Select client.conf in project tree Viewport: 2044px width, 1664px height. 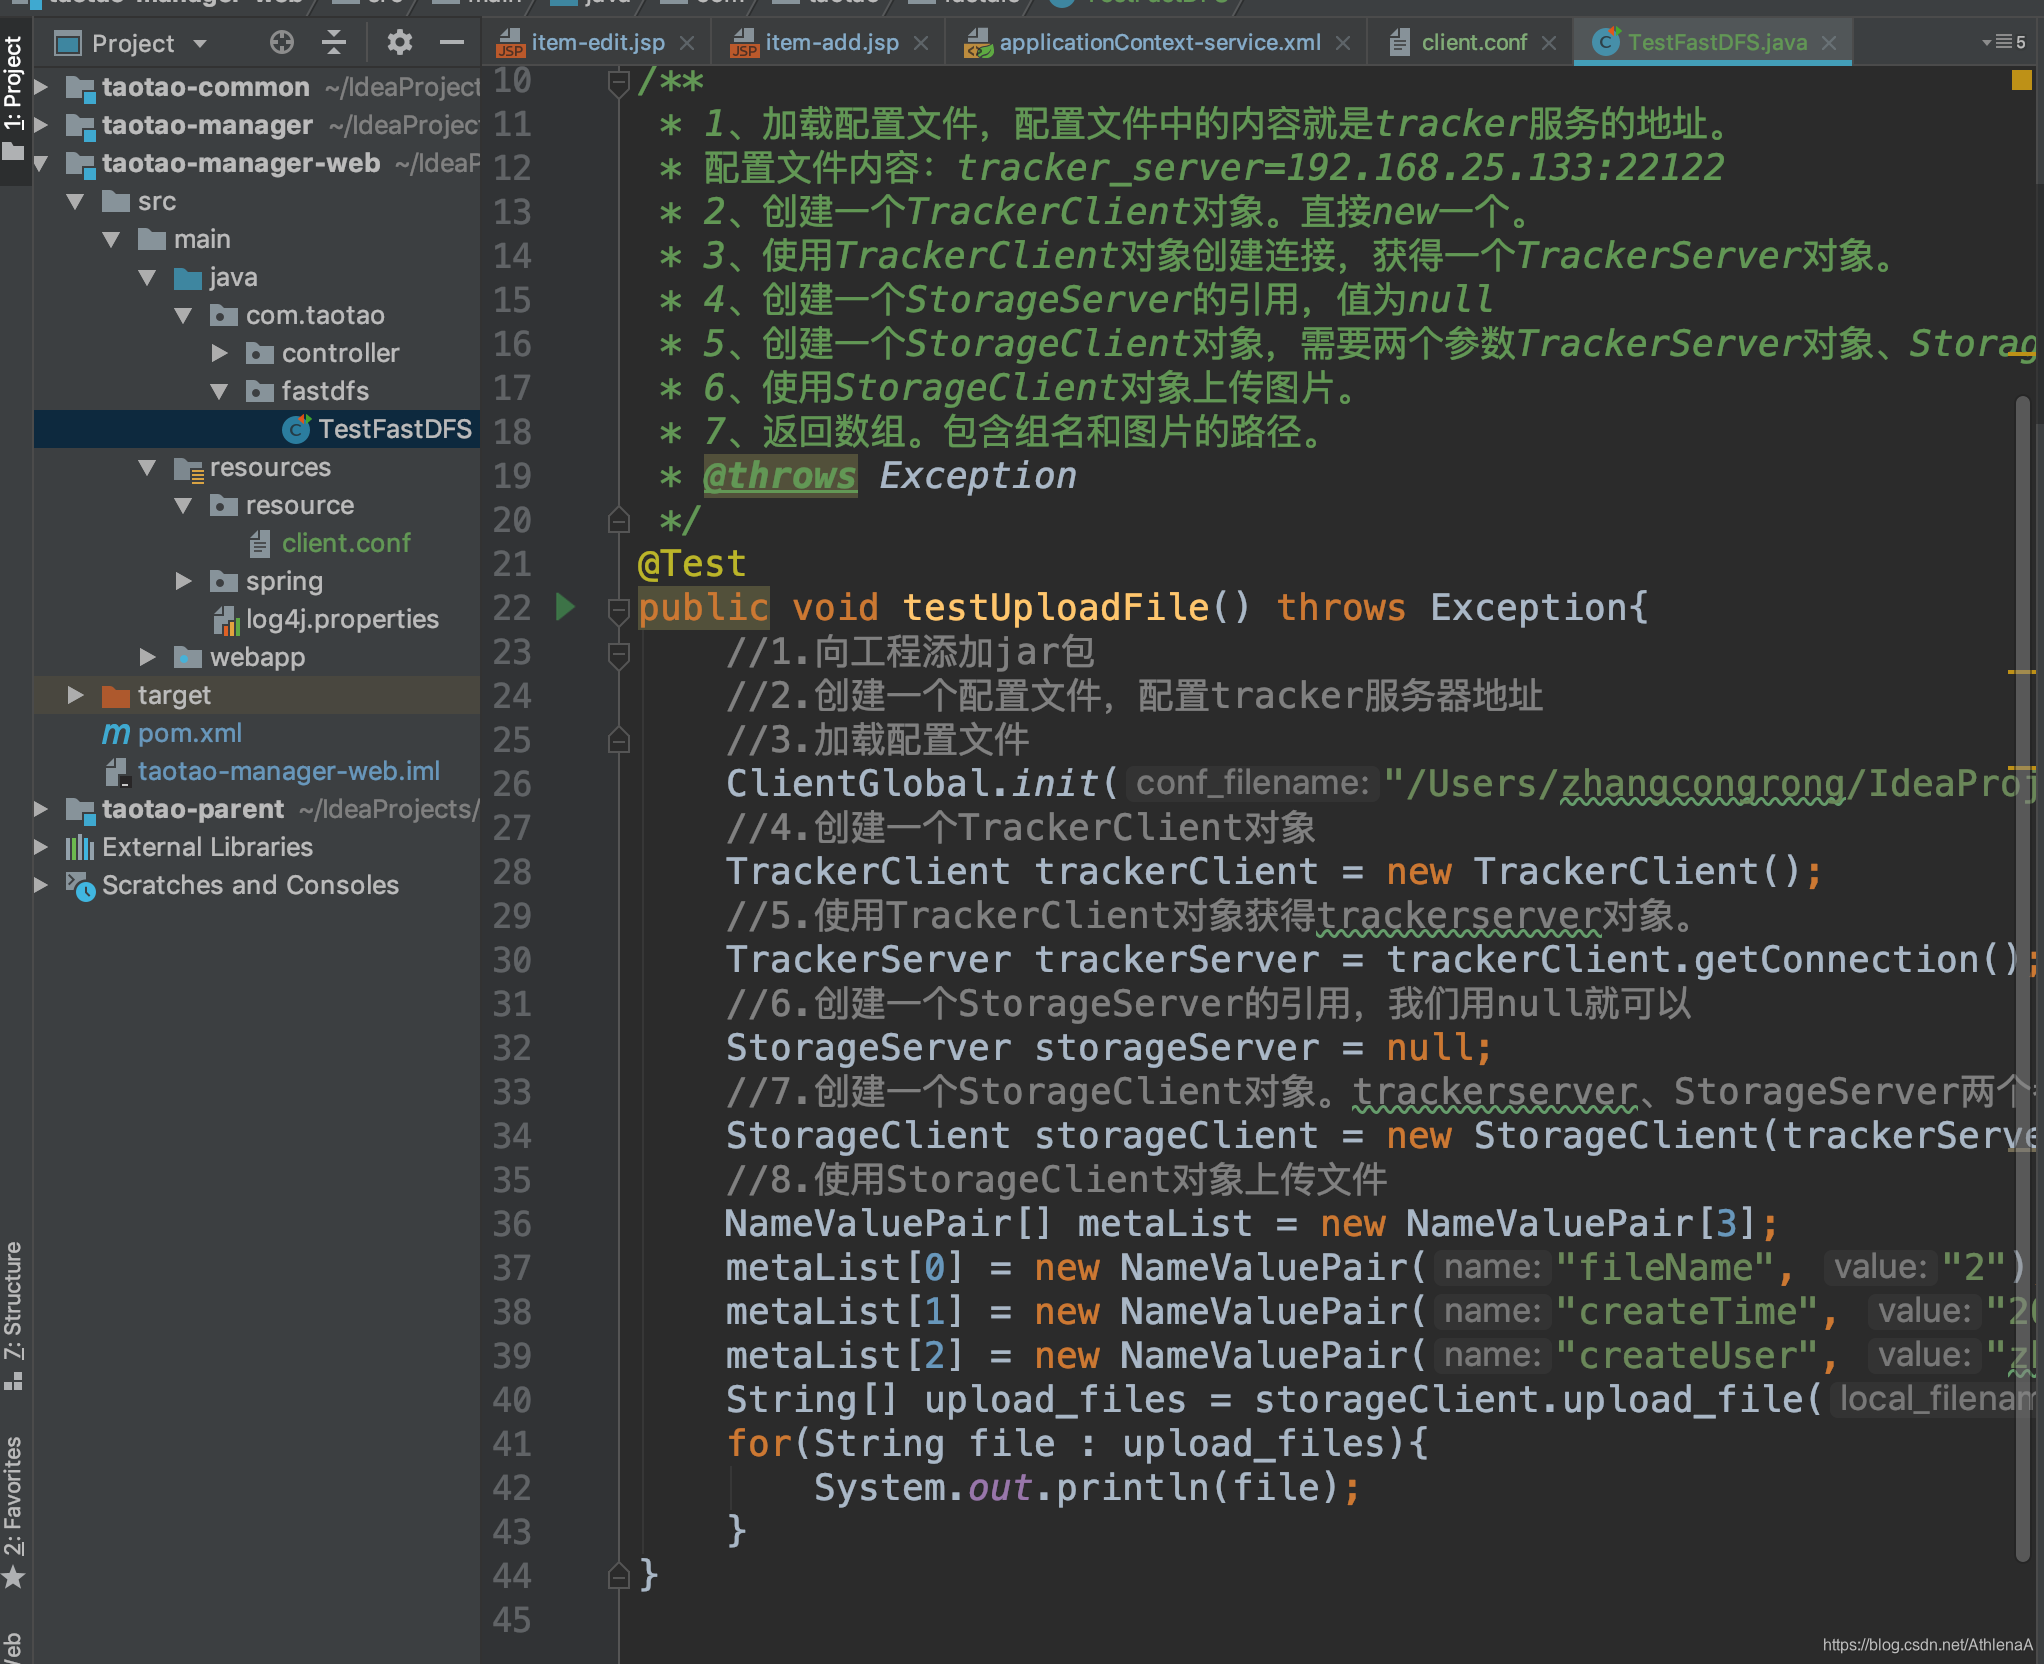click(346, 543)
